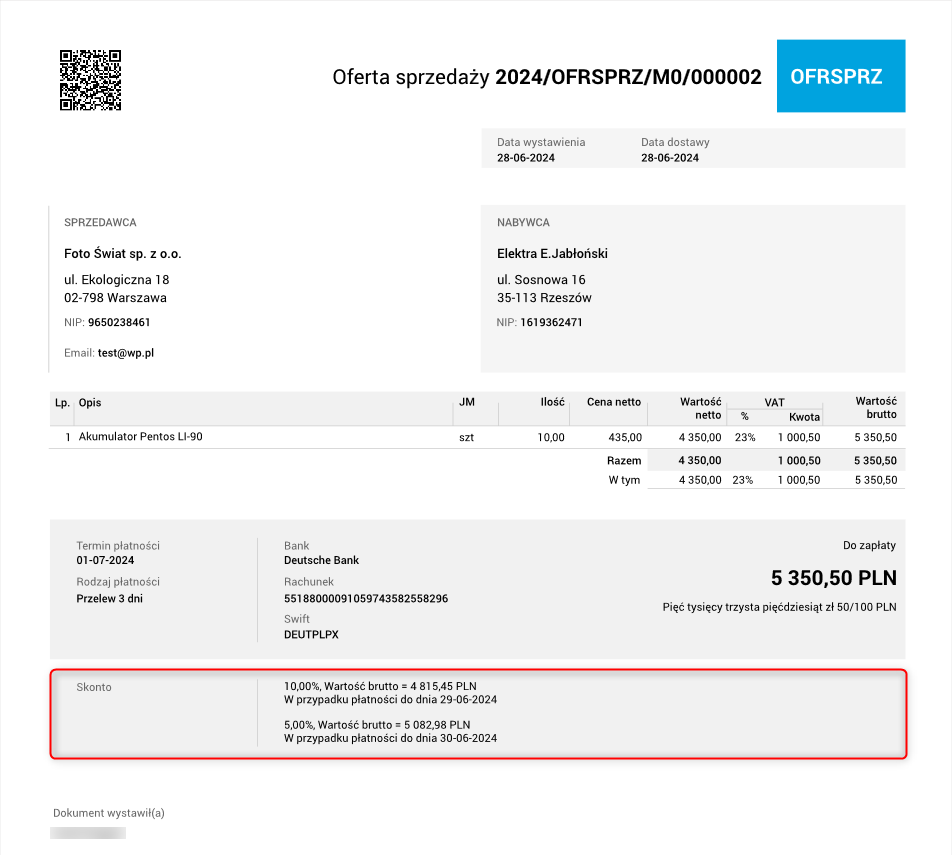The image size is (952, 855).
Task: Click the seller name Foto Świat sp. z o.o.
Action: [x=122, y=253]
